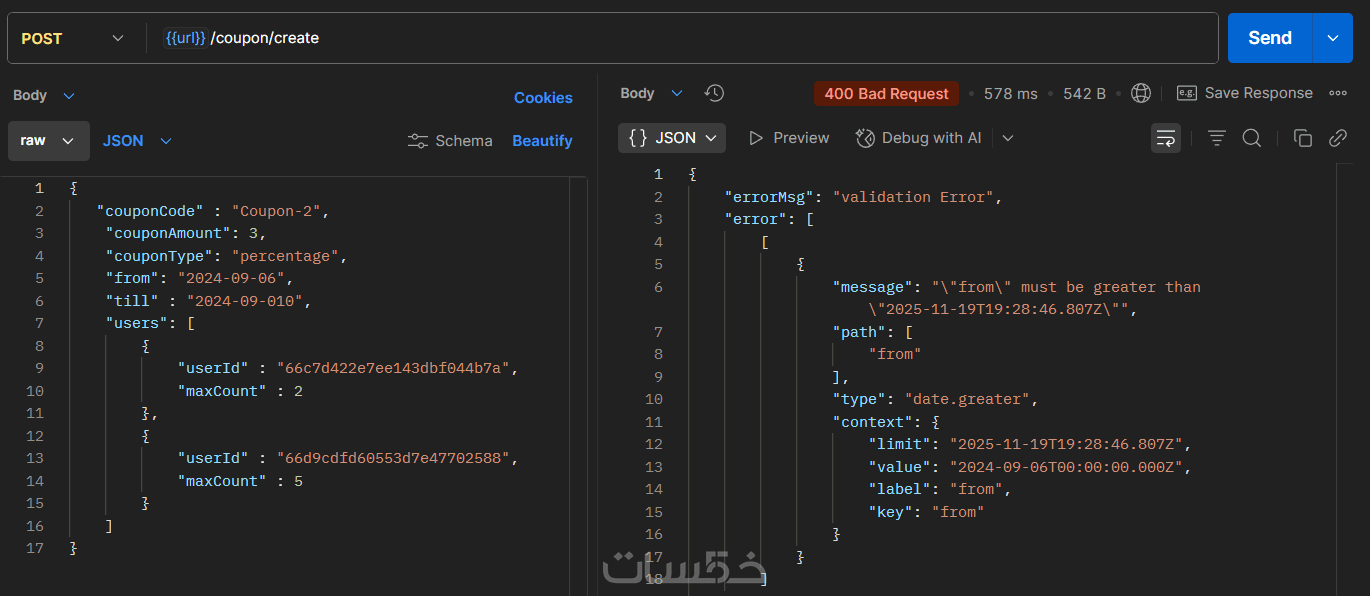Image resolution: width=1370 pixels, height=596 pixels.
Task: Click the filter response icon
Action: click(x=1217, y=138)
